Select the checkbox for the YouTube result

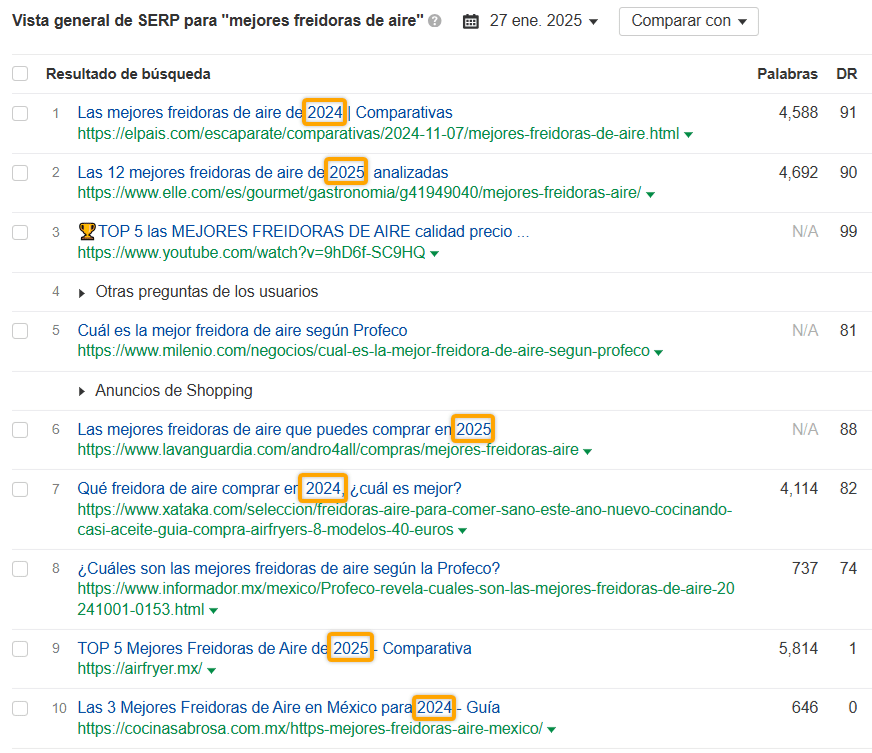pos(20,232)
